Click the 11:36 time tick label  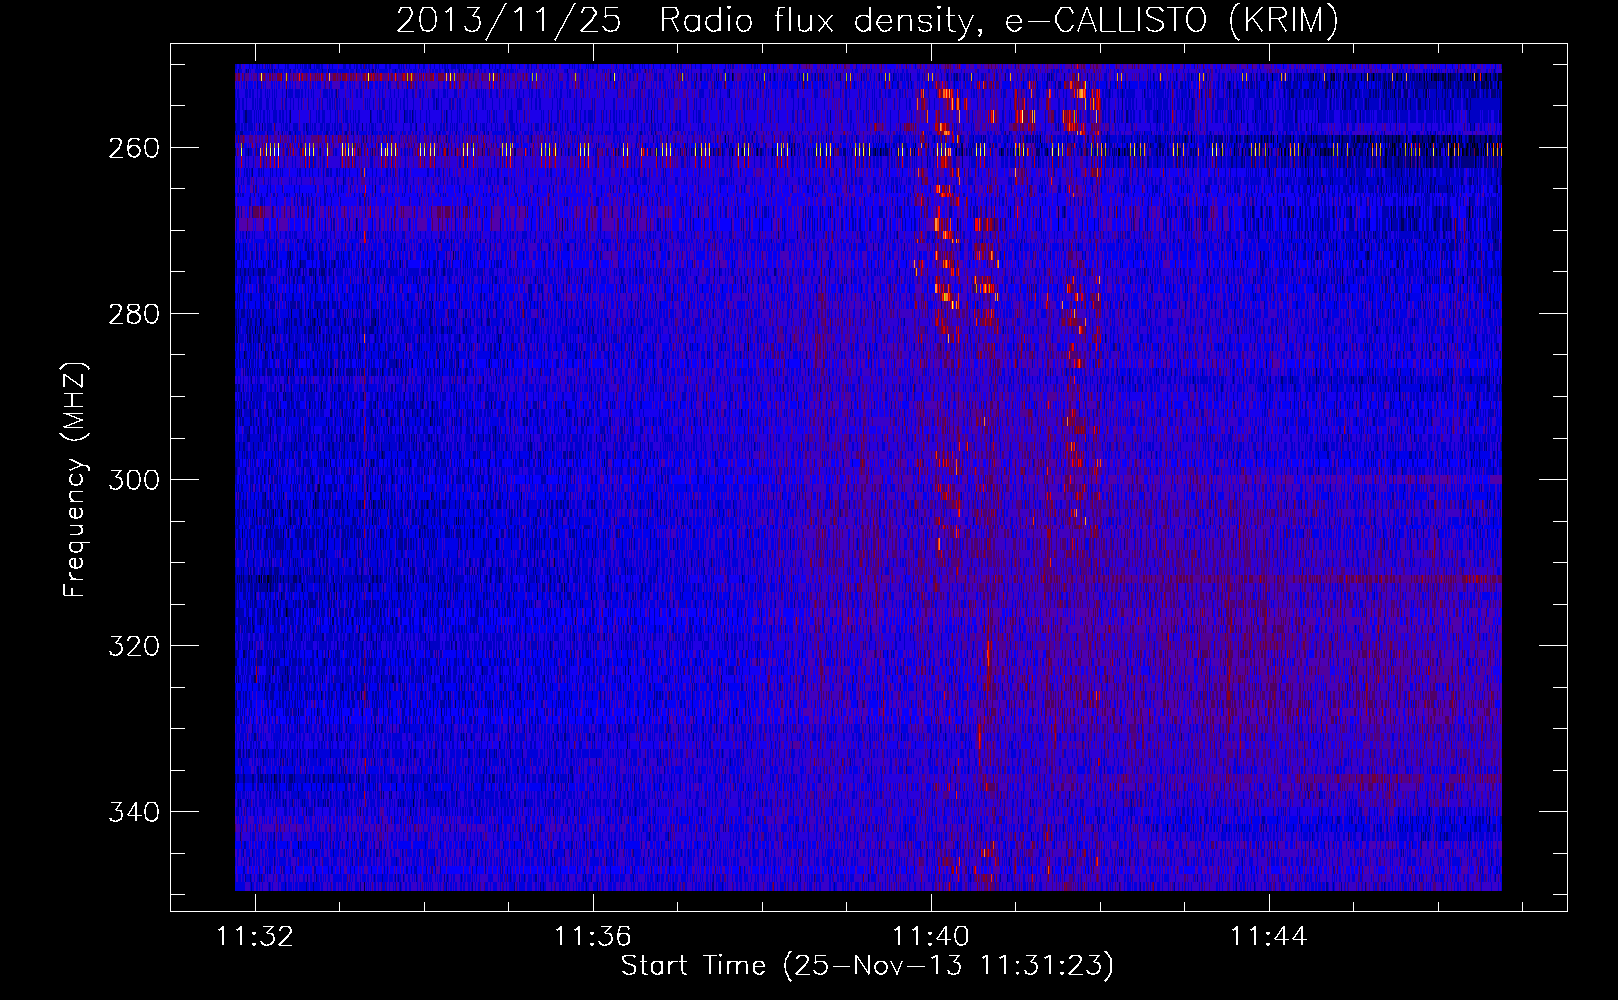click(593, 937)
